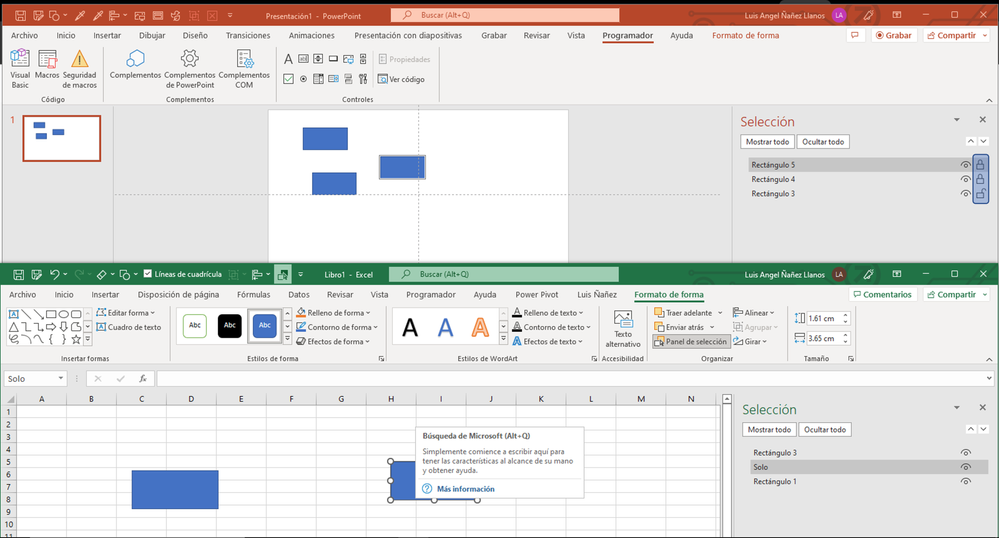The image size is (999, 538).
Task: Select the star shape in shapes gallery
Action: pyautogui.click(x=76, y=339)
